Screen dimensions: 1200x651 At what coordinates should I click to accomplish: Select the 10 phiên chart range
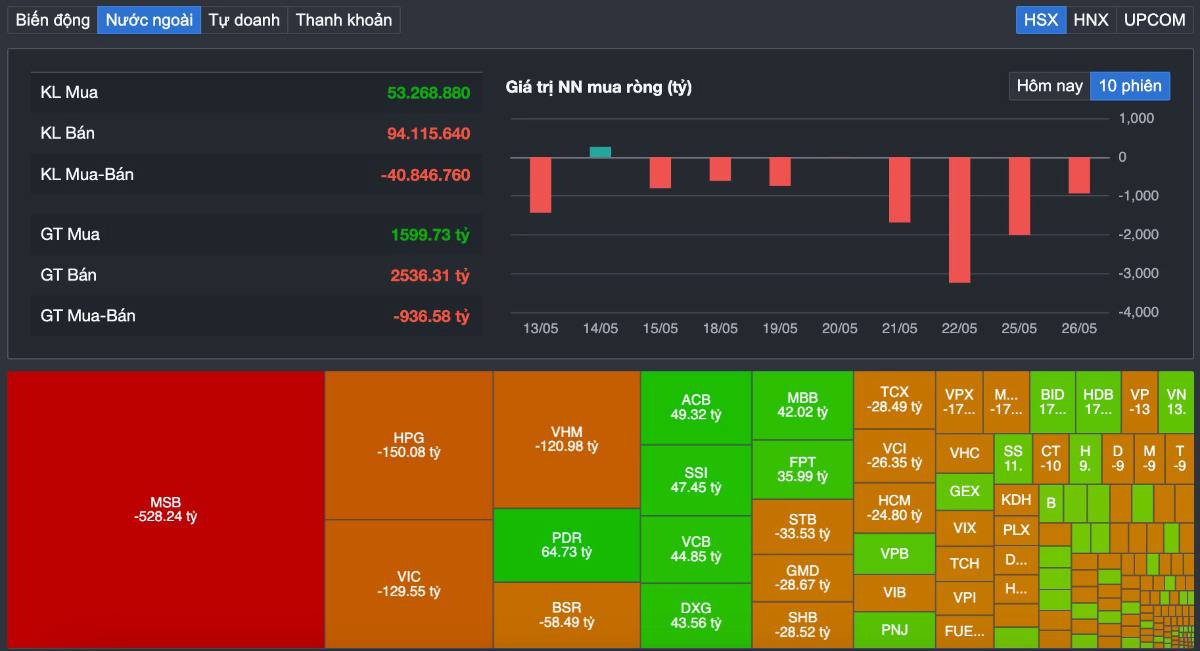[1130, 86]
